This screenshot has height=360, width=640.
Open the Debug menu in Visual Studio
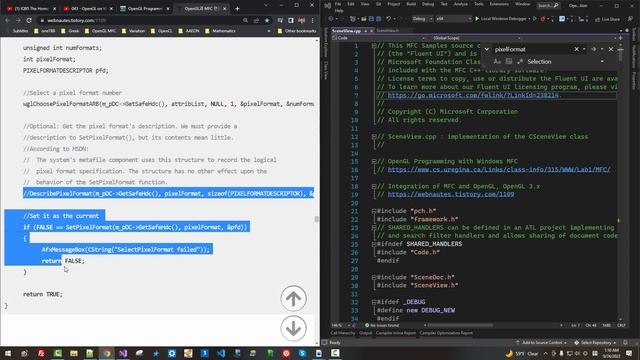[428, 4]
